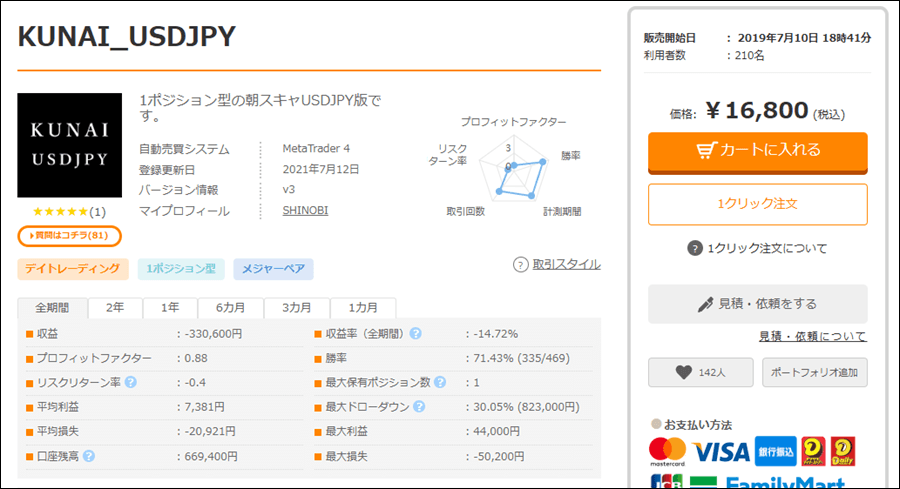The height and width of the screenshot is (489, 900).
Task: Click the リスクリターン率 value -0.4
Action: pyautogui.click(x=195, y=383)
